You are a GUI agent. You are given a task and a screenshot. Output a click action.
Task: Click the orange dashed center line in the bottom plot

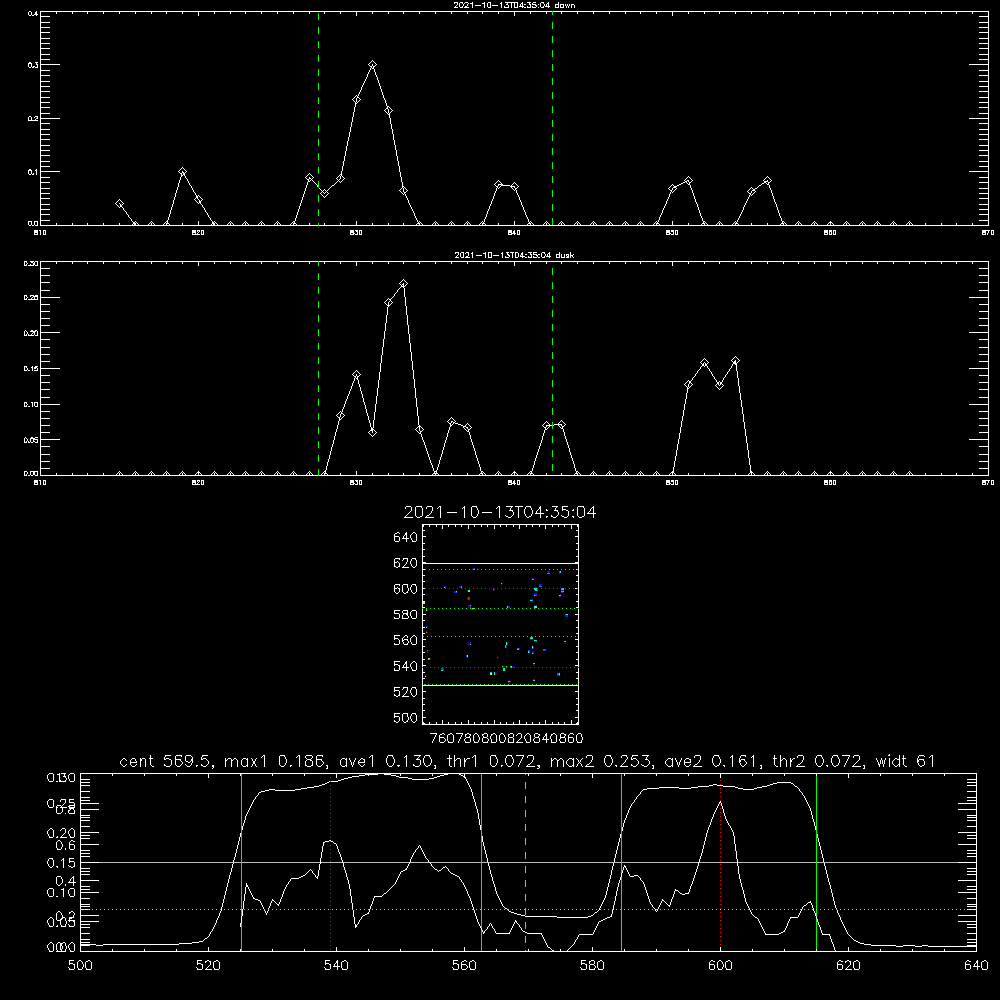pos(526,862)
